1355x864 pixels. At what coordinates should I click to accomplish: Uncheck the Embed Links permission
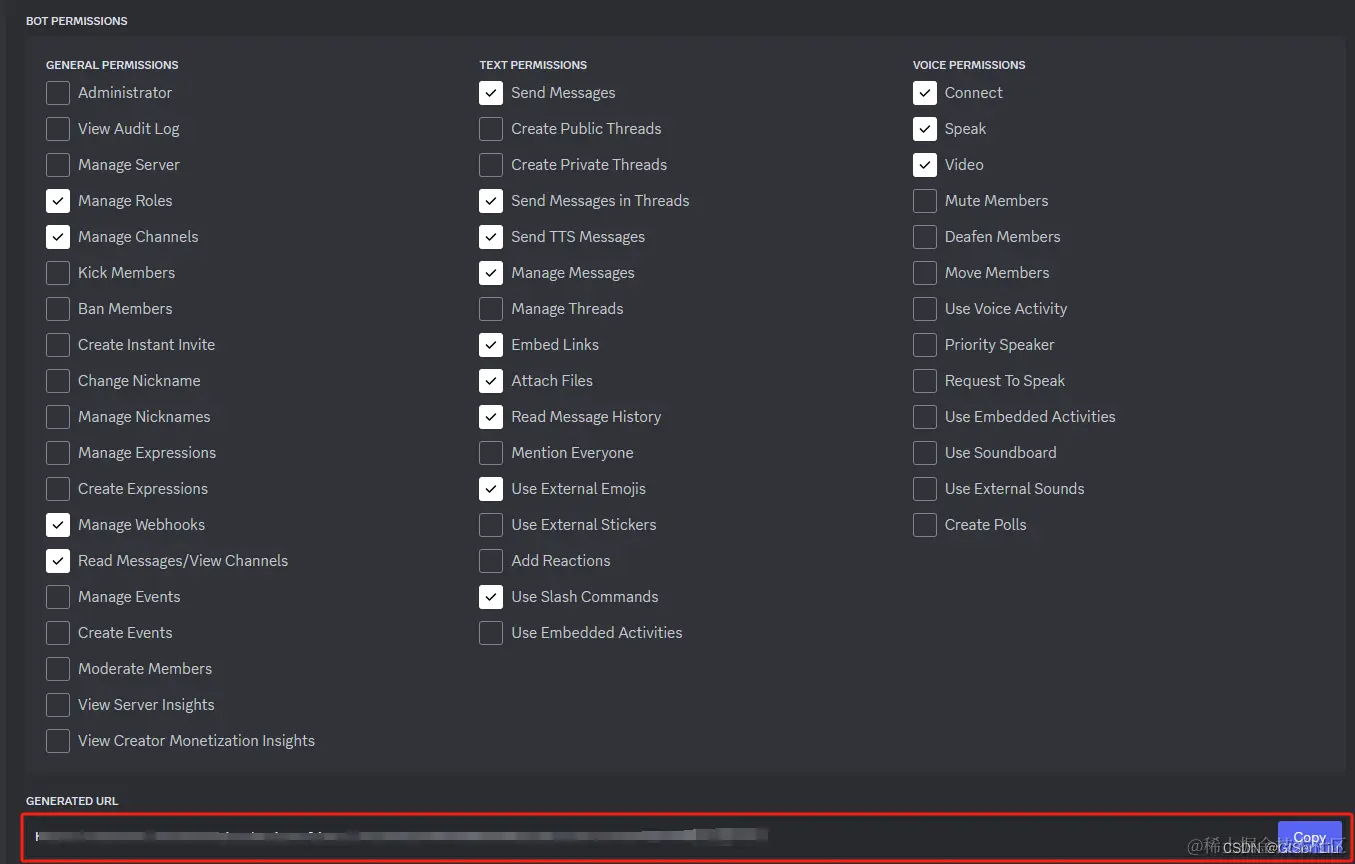(491, 345)
